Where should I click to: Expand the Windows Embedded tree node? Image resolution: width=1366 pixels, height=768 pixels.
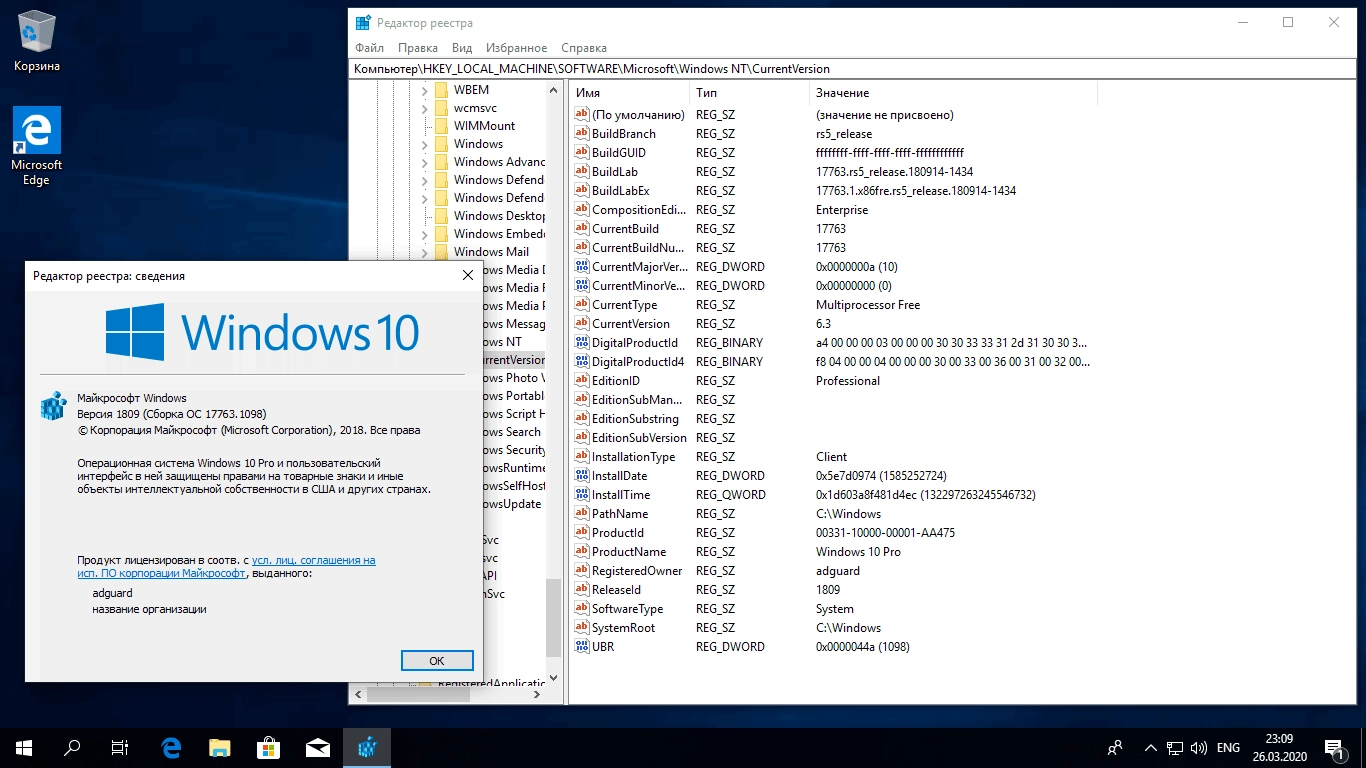tap(424, 234)
